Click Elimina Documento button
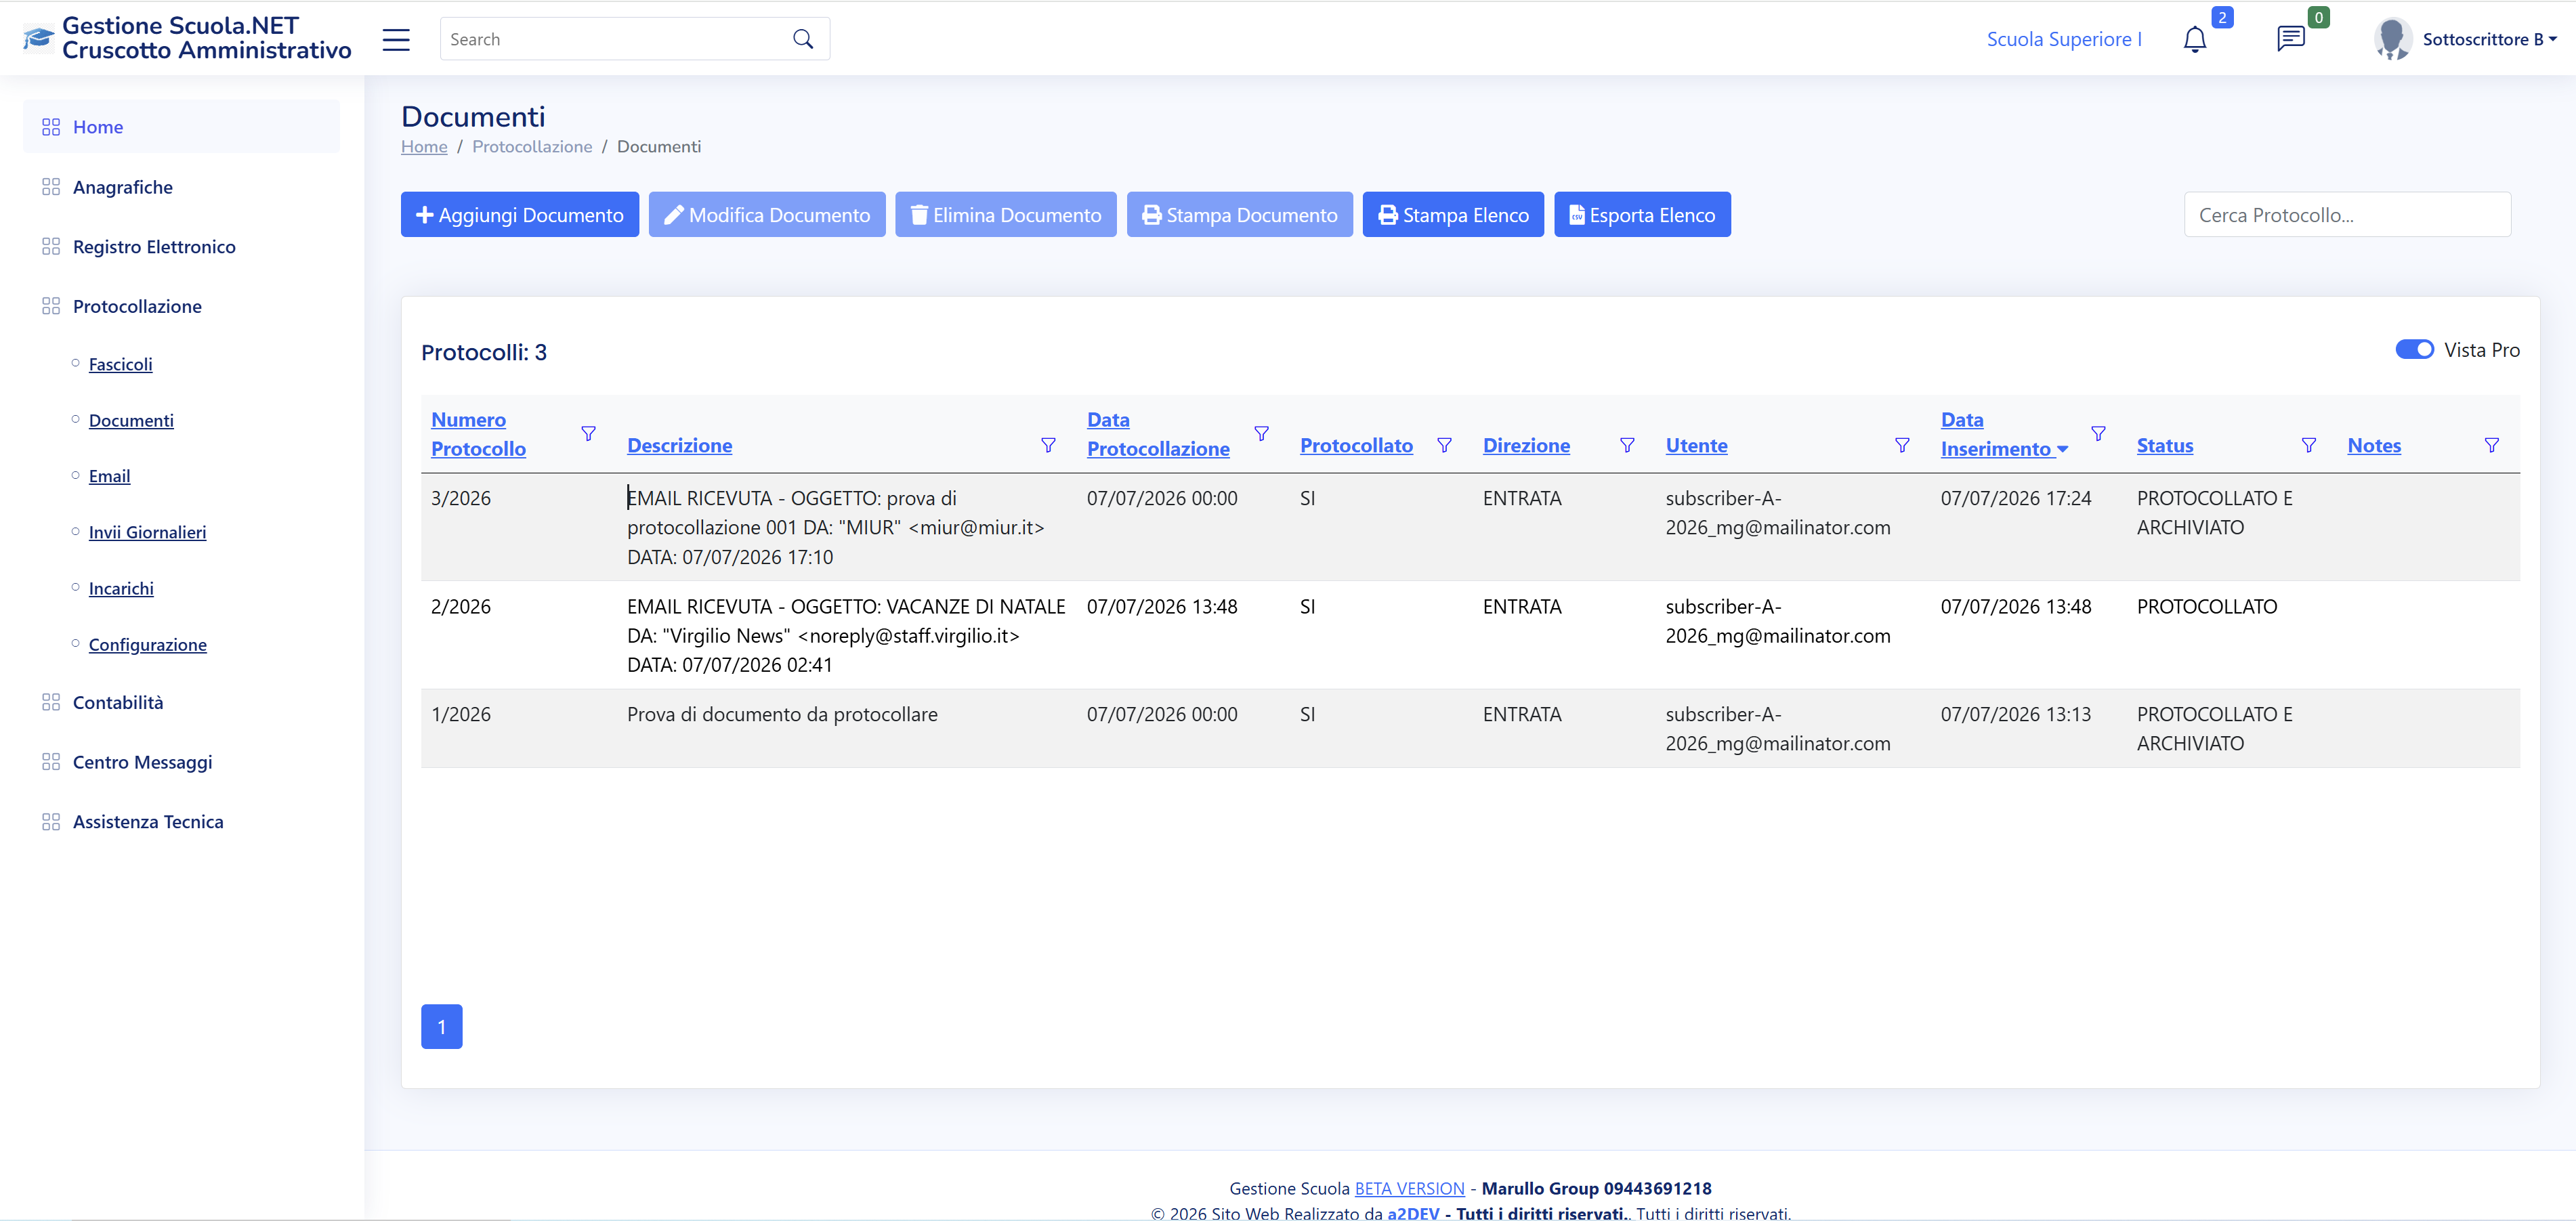Screen dimensions: 2576x1221 (x=1005, y=214)
